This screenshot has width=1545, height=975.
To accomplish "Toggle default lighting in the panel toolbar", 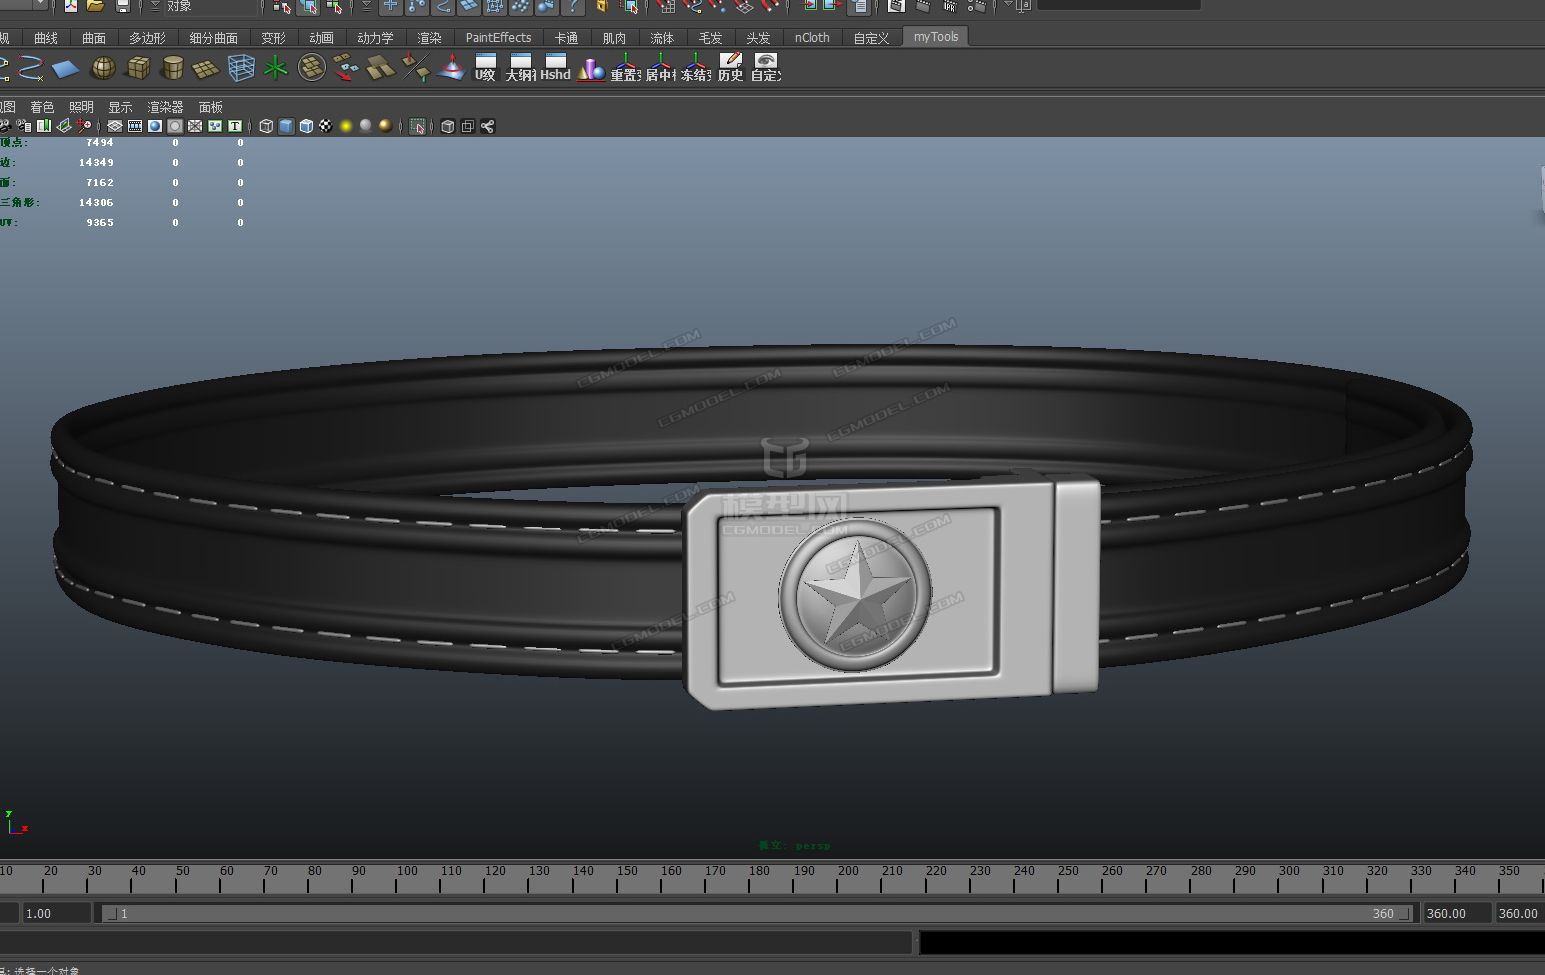I will pyautogui.click(x=345, y=126).
